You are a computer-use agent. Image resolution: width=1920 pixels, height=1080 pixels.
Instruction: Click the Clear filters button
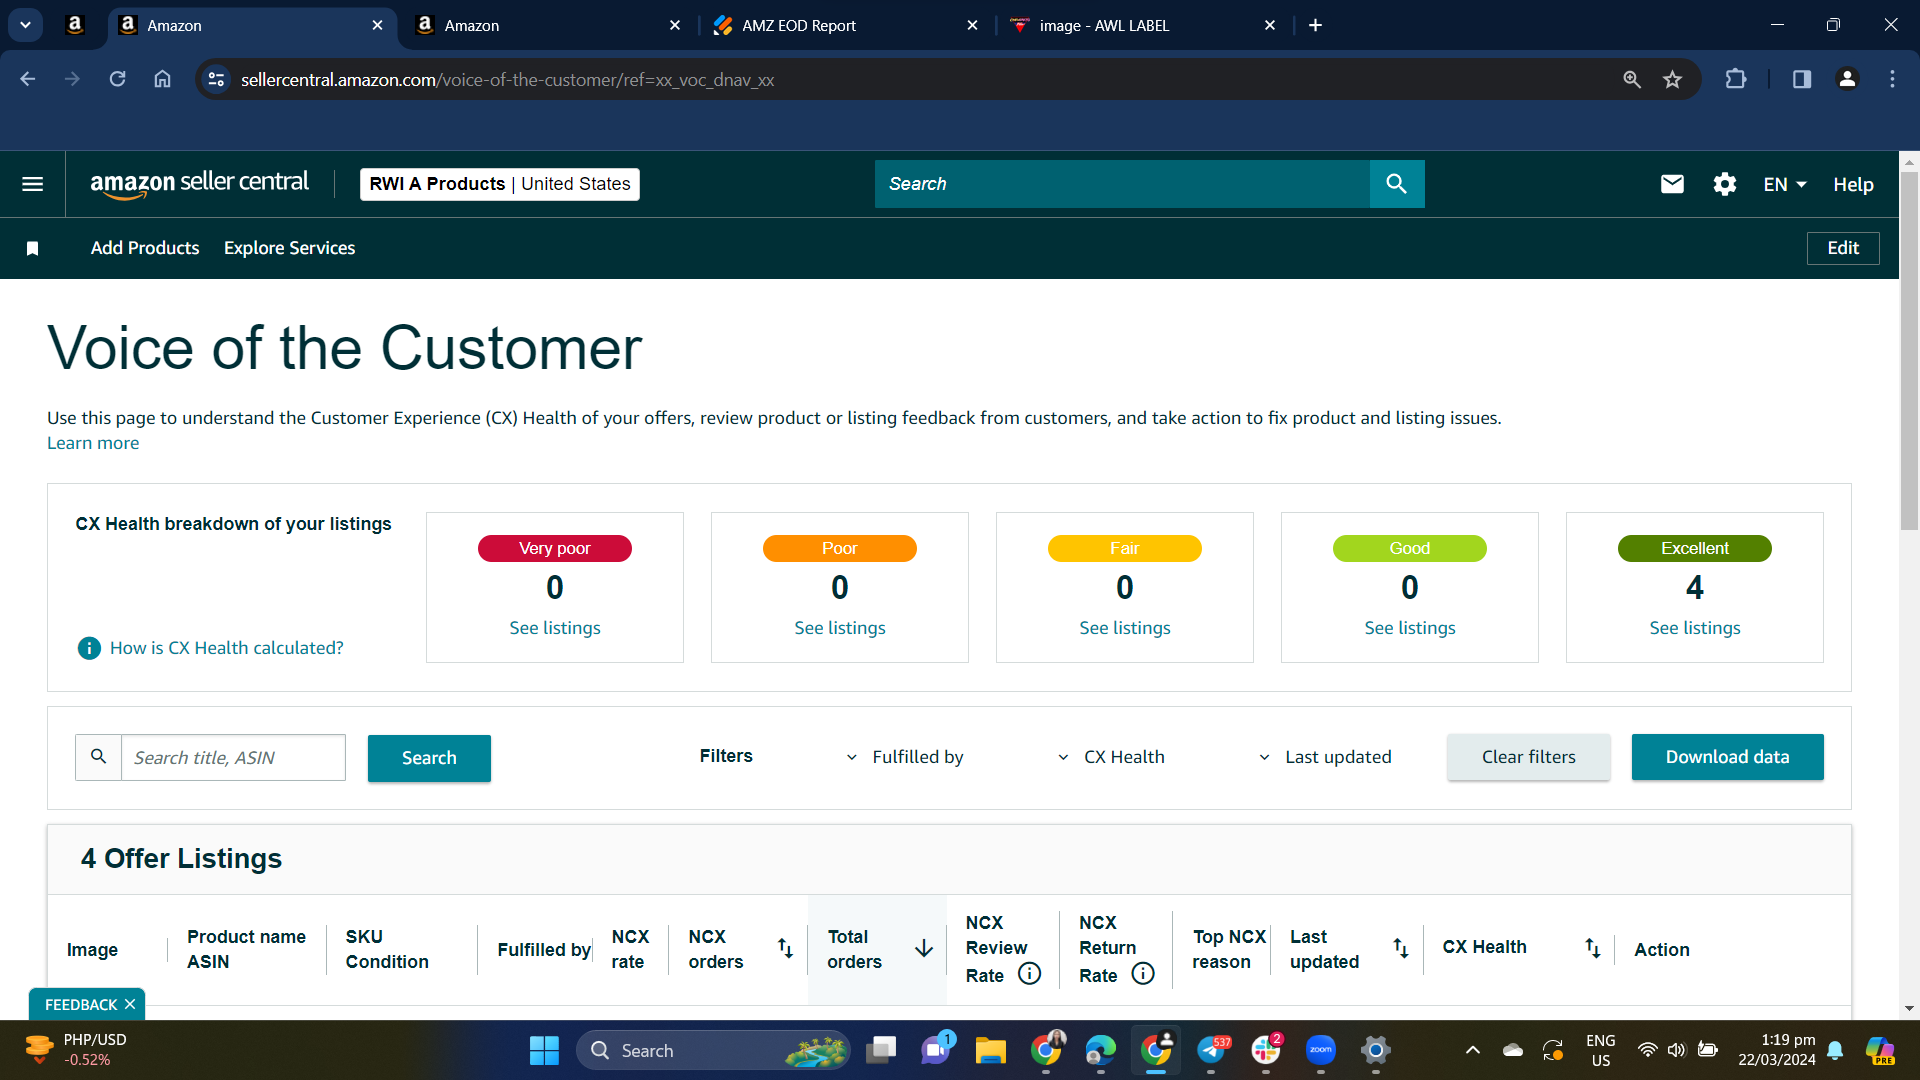click(x=1528, y=757)
